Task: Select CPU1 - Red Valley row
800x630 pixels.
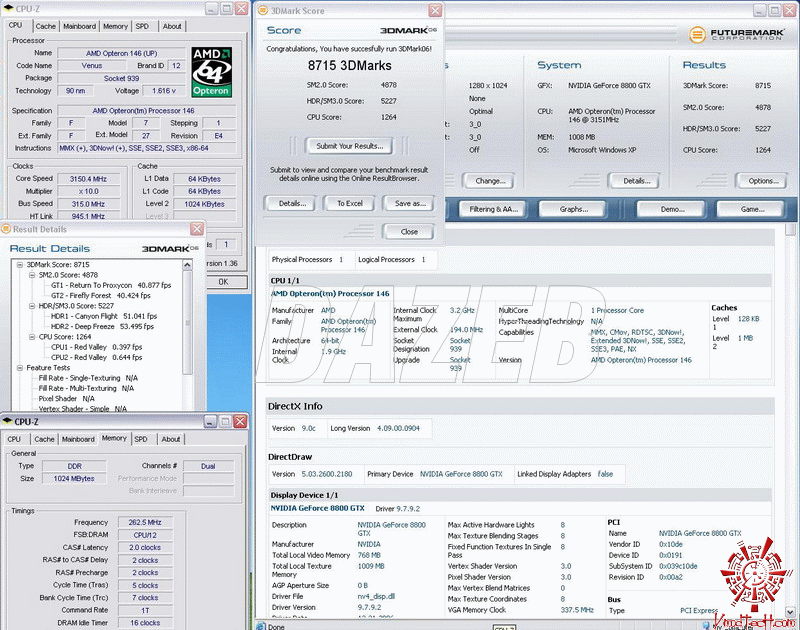Action: click(96, 347)
